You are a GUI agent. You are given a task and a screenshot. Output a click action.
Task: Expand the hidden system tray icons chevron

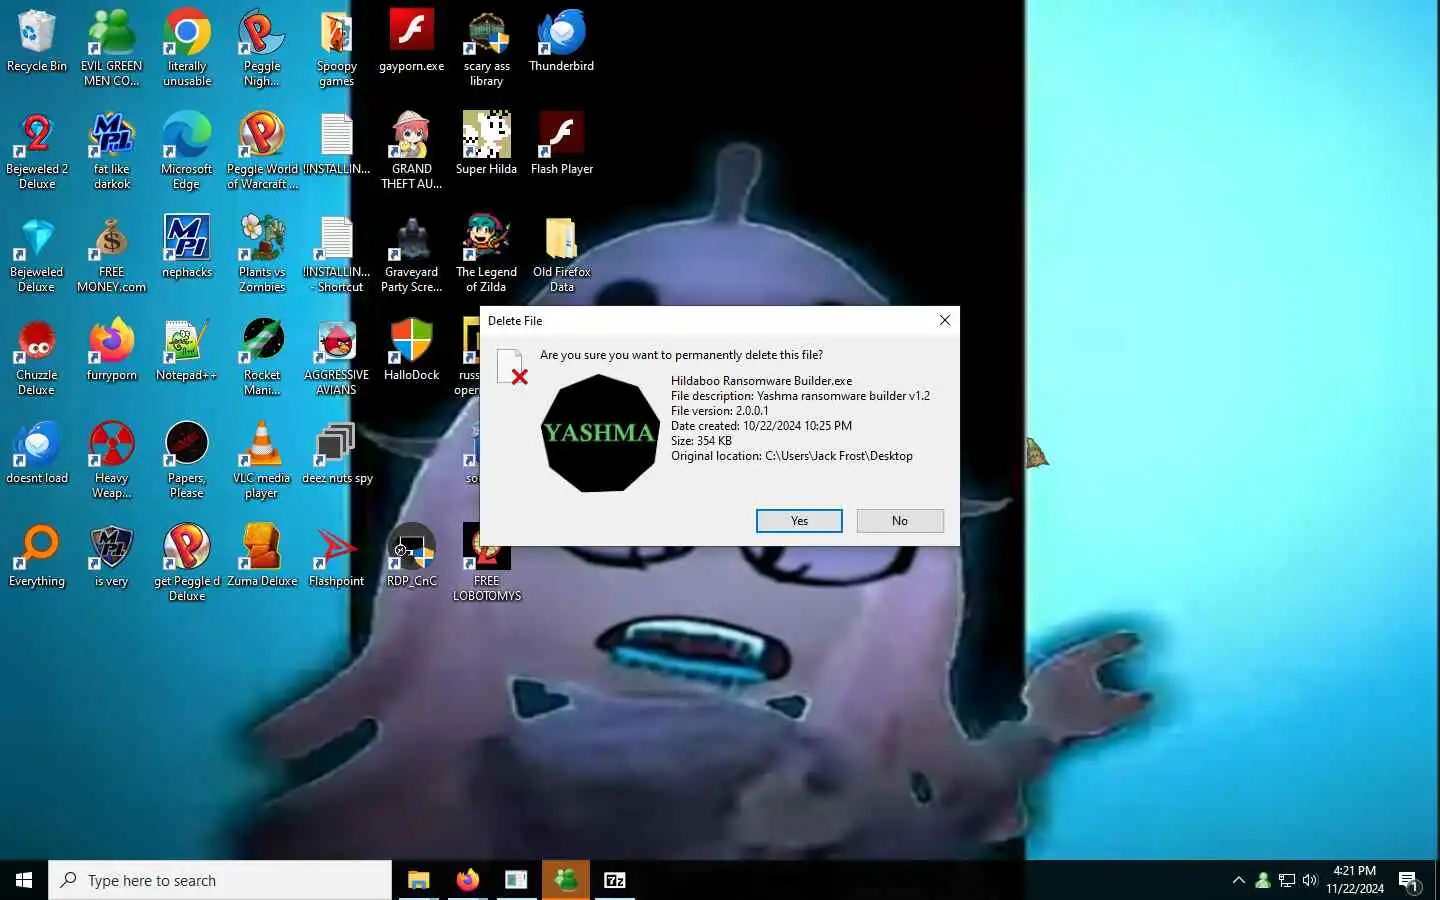[1238, 880]
